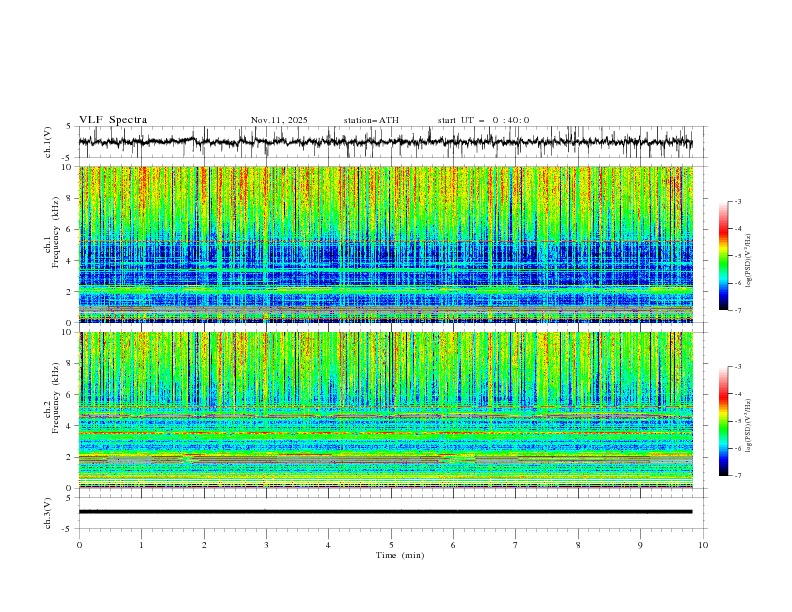792x612 pixels.
Task: Click time axis tick label "6"
Action: tap(453, 545)
